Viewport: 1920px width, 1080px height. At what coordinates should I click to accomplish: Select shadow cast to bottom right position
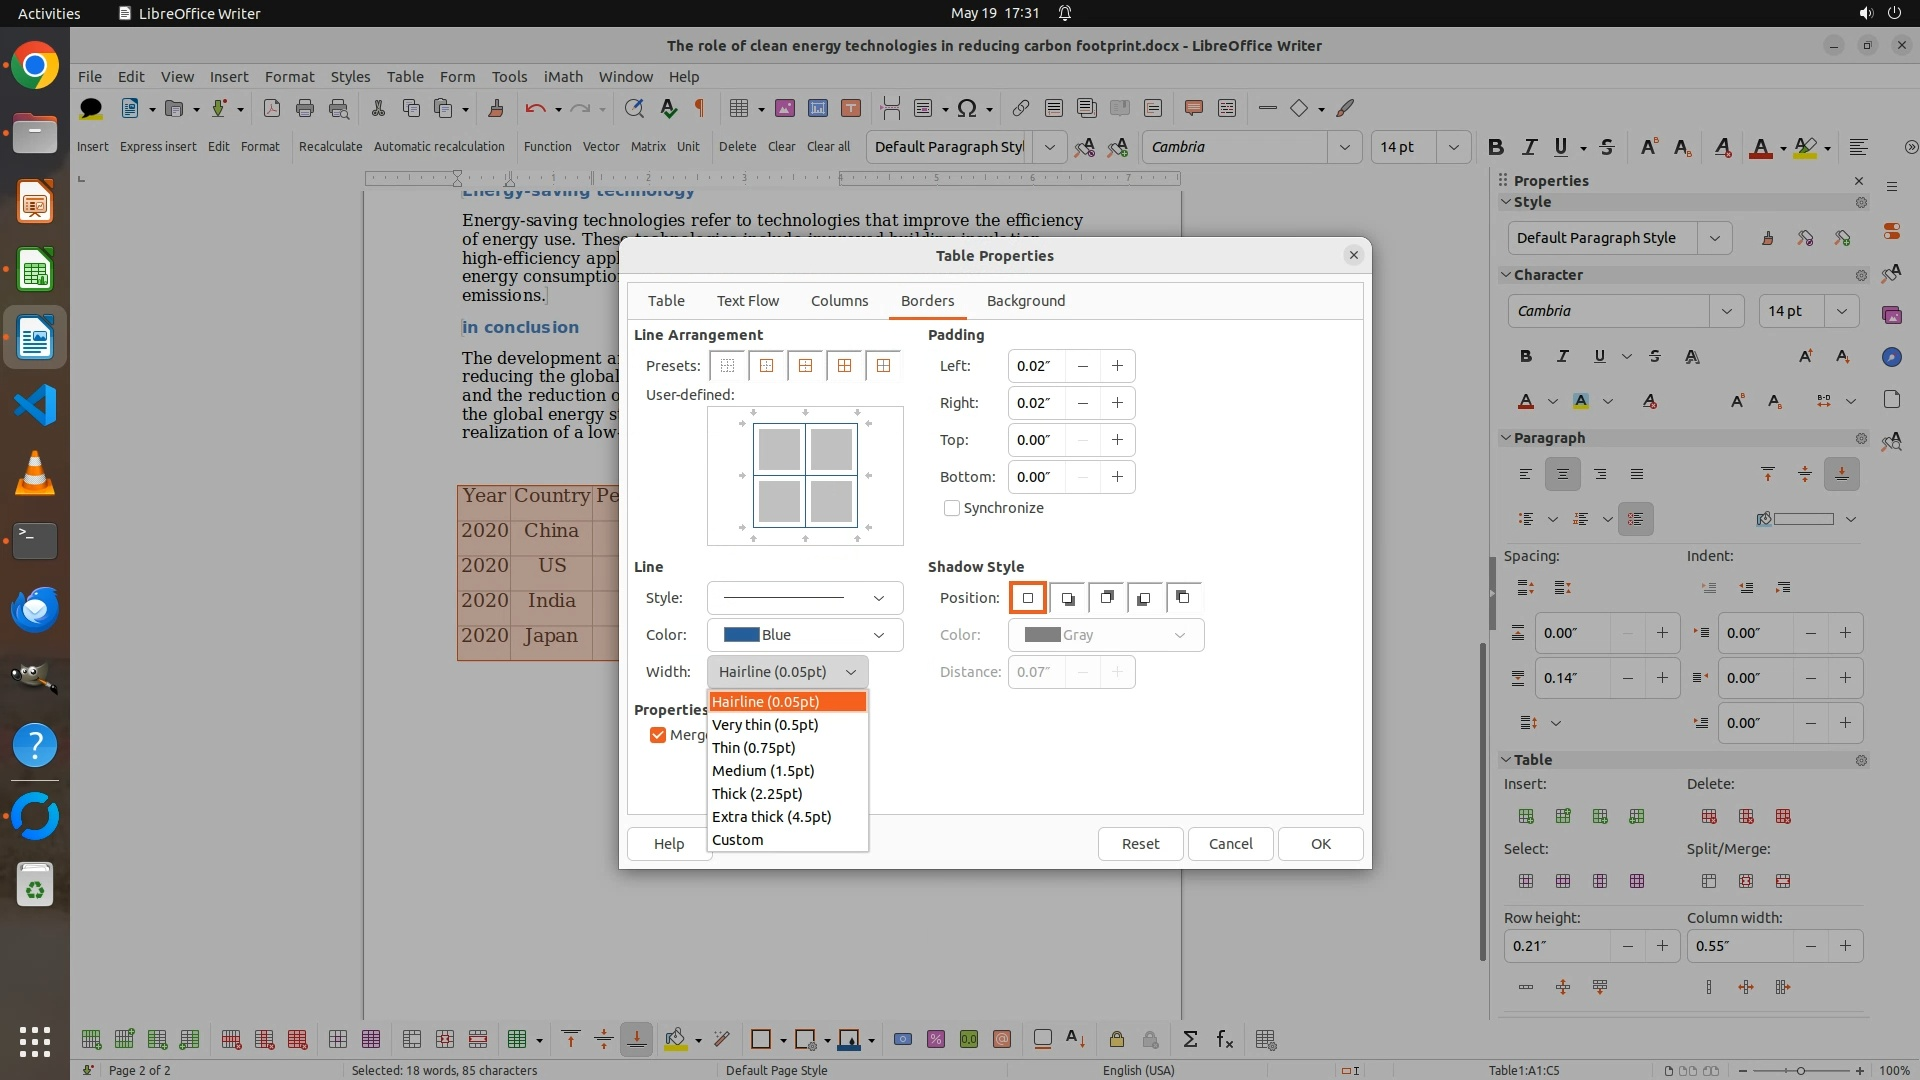point(1067,598)
